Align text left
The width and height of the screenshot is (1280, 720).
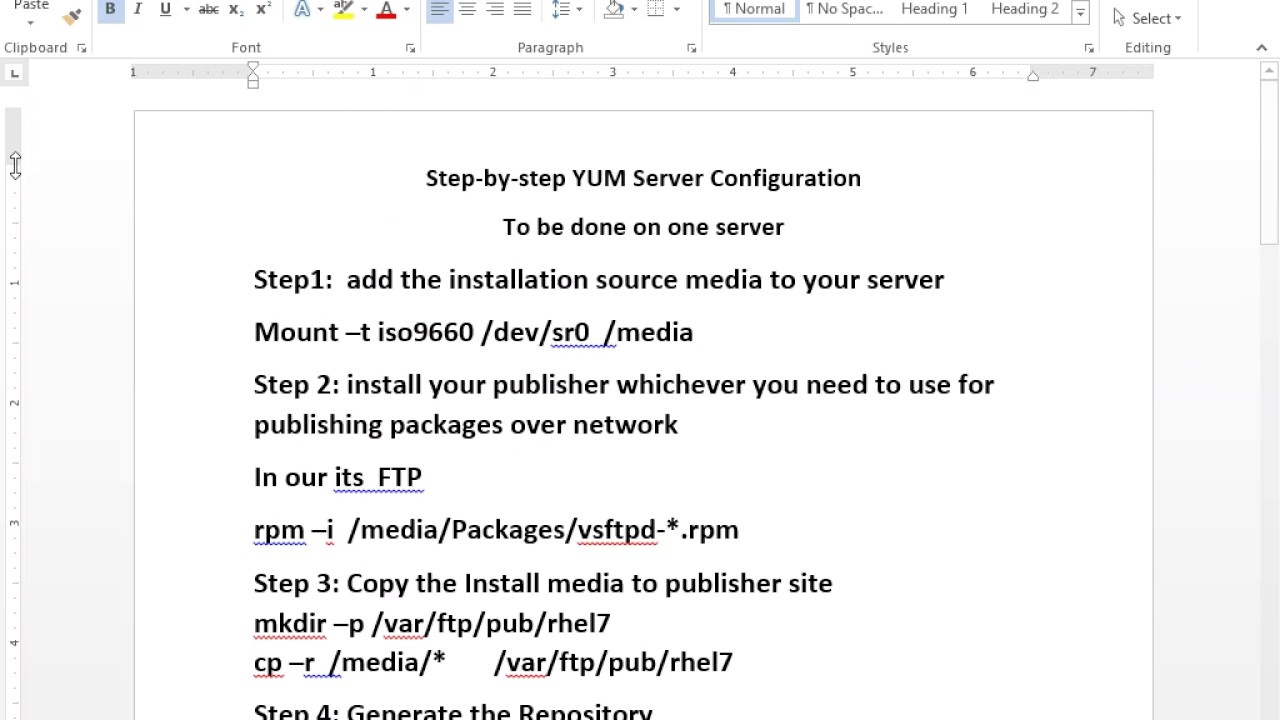439,10
